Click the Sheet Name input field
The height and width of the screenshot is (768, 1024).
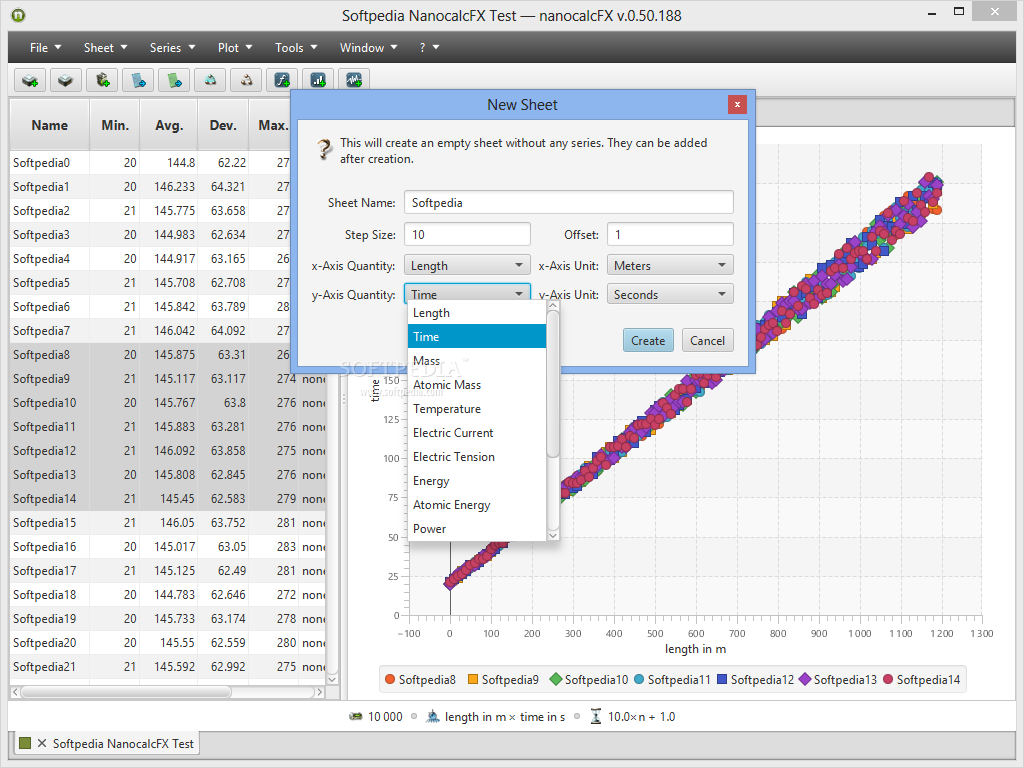click(569, 202)
